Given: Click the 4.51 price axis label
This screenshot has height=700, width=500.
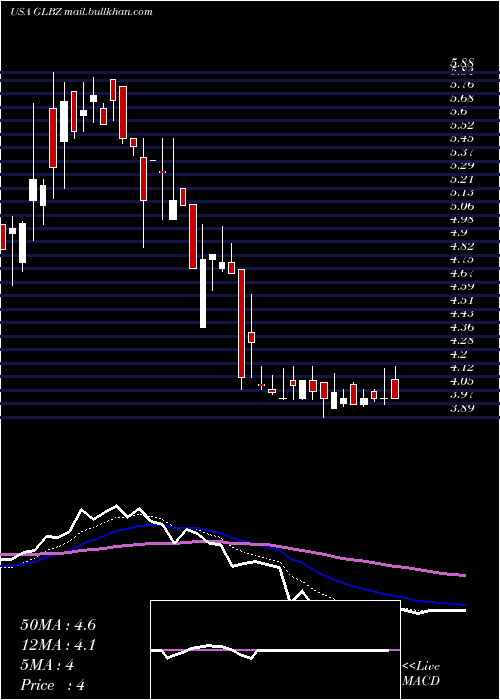Looking at the screenshot, I should [462, 300].
